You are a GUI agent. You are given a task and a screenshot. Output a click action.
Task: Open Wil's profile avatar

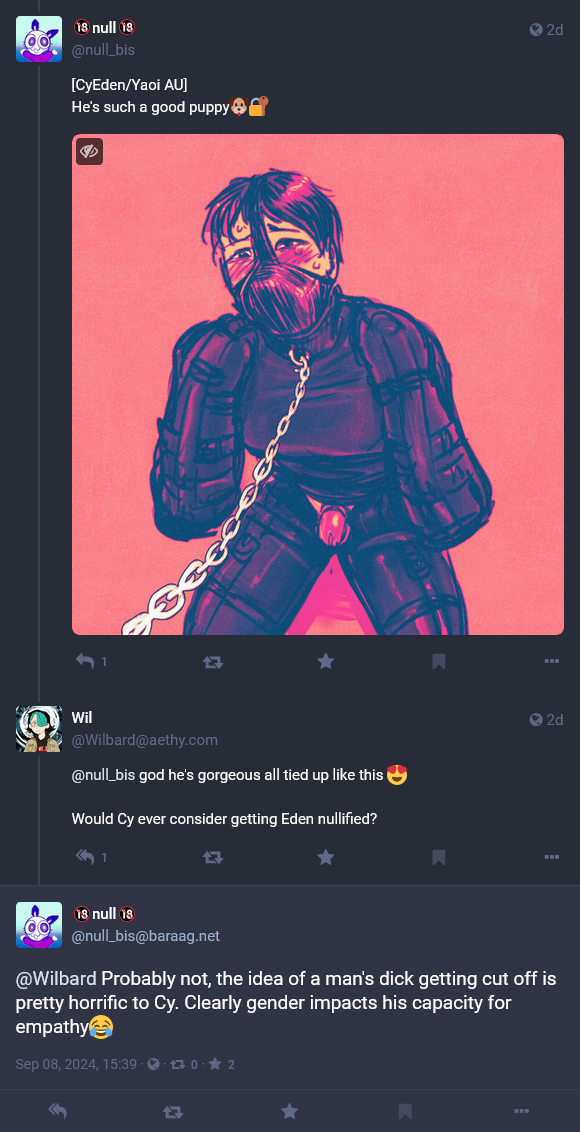[x=39, y=729]
